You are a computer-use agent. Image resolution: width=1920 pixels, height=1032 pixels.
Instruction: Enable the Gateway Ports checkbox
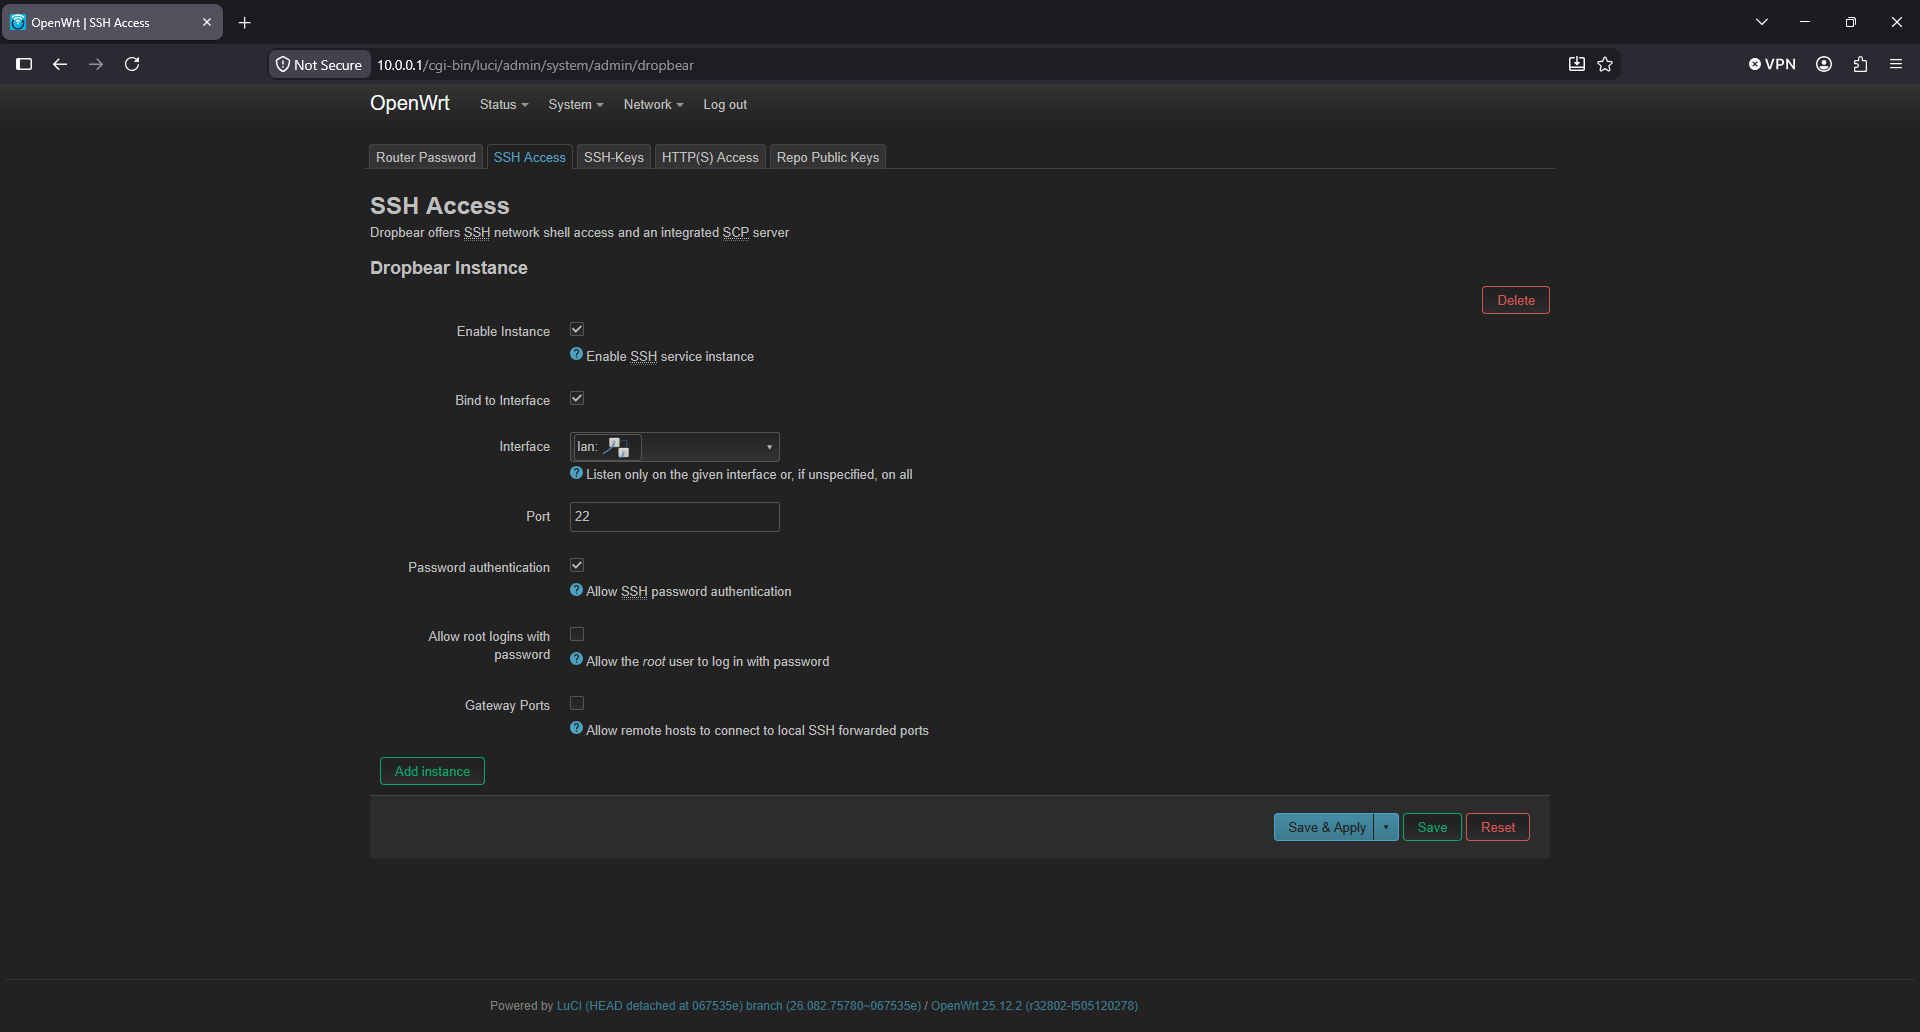pos(577,703)
